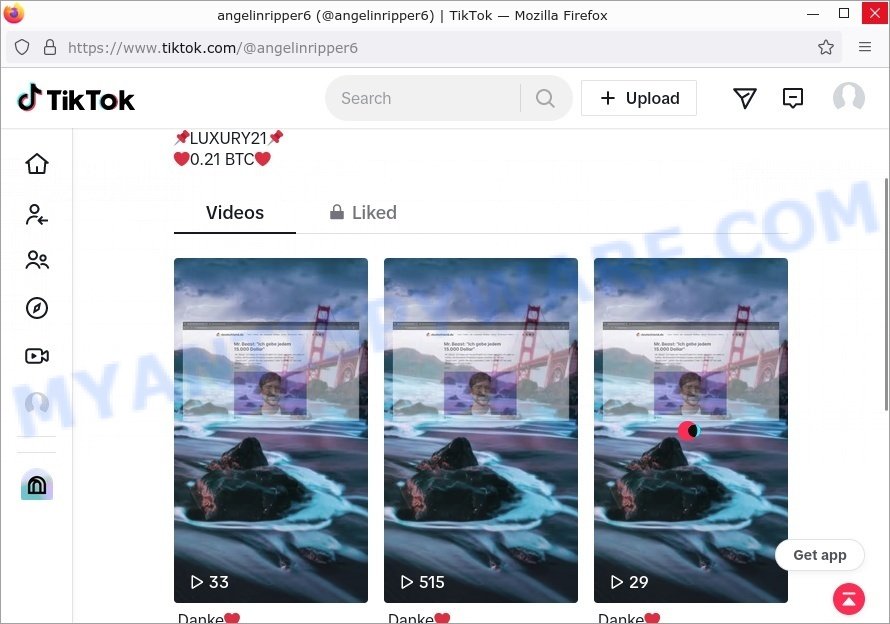The image size is (890, 624).
Task: Open the messages paper plane icon
Action: coord(745,98)
